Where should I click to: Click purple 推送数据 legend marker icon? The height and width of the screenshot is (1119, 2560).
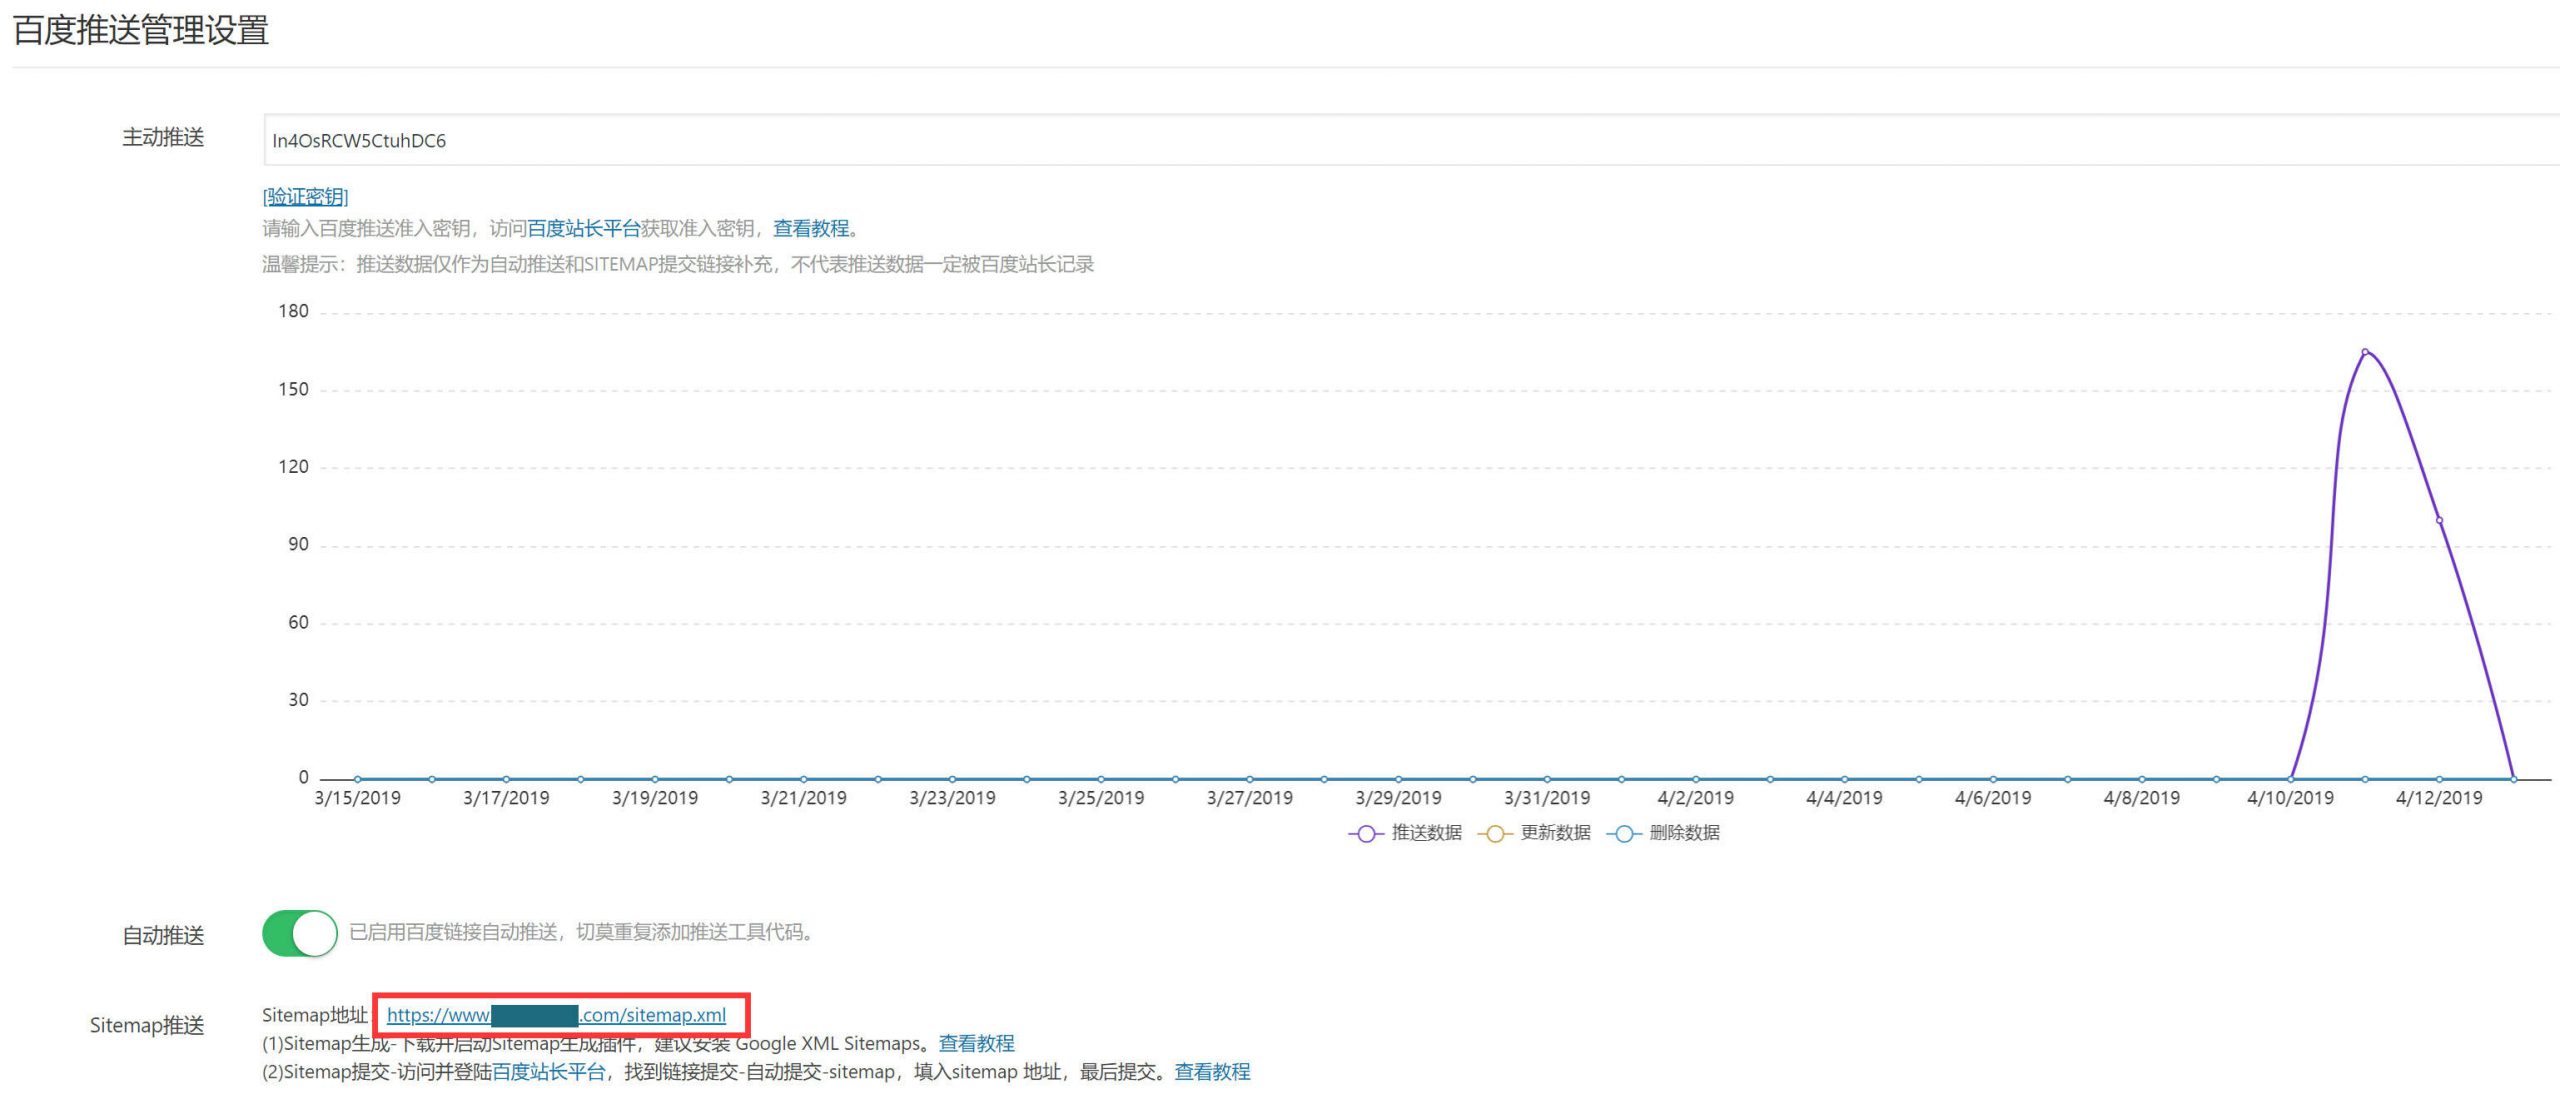[1366, 834]
